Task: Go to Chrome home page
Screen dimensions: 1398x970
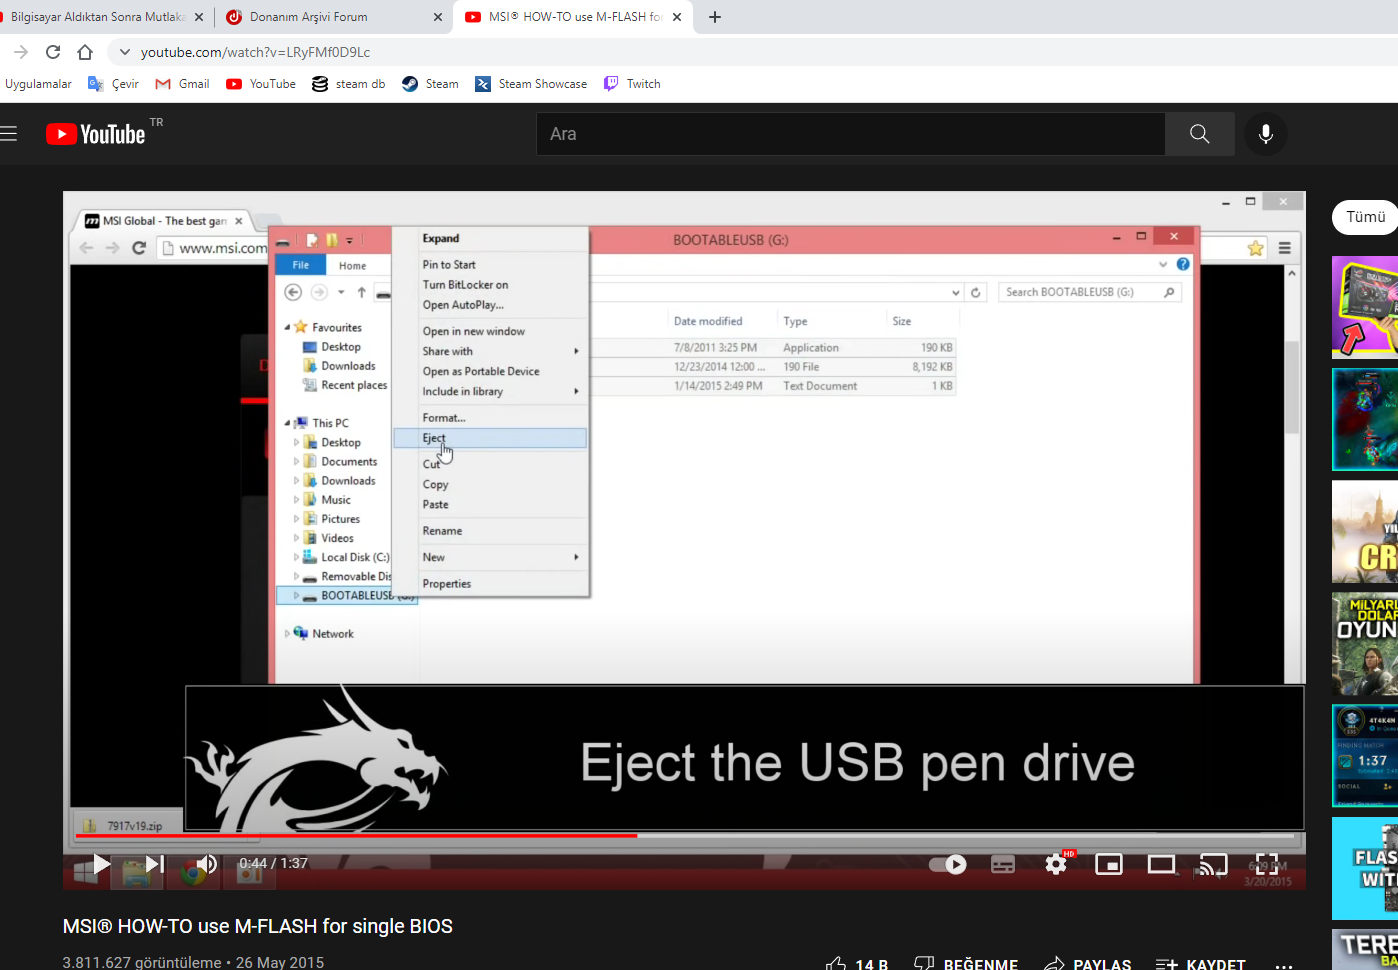Action: pyautogui.click(x=85, y=52)
